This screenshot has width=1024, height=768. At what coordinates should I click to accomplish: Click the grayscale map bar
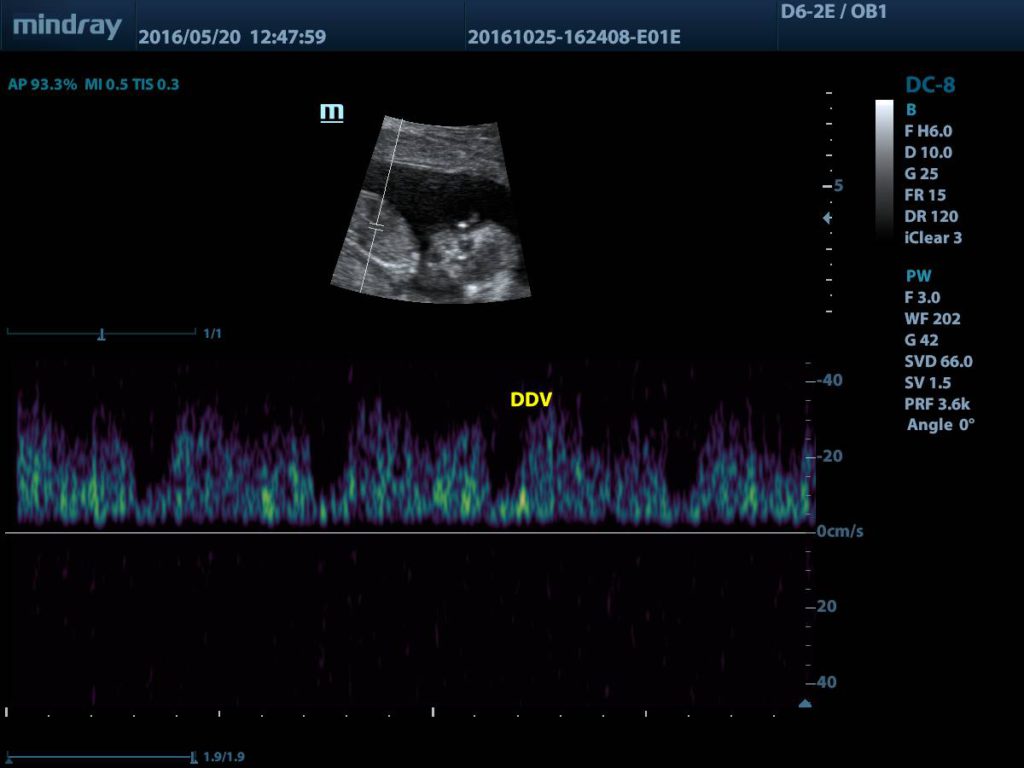tap(884, 168)
